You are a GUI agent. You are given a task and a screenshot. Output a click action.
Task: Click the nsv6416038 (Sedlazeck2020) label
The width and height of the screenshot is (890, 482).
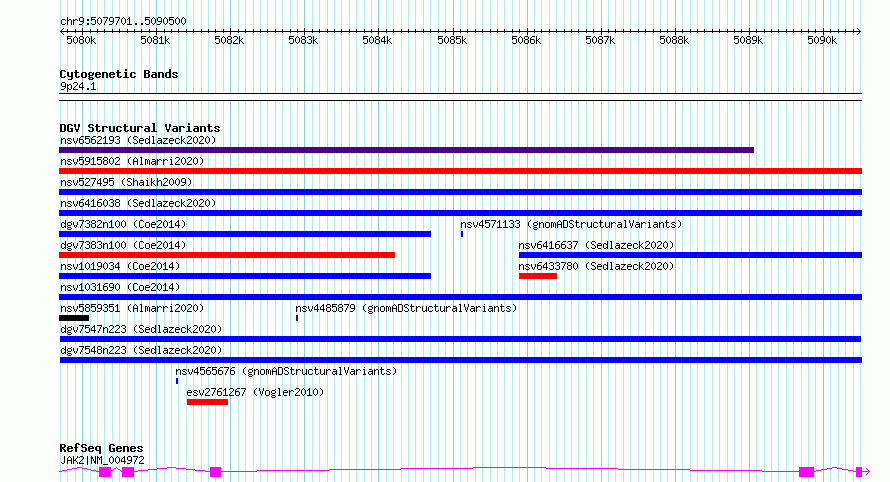tap(138, 203)
